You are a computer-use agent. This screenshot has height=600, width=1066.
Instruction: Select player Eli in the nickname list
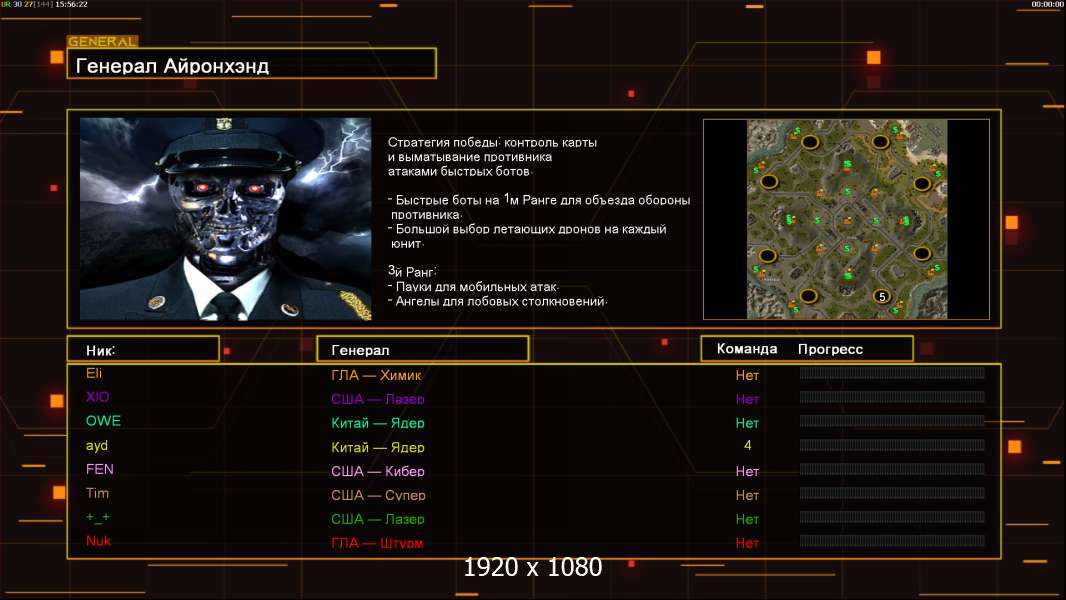click(x=94, y=373)
